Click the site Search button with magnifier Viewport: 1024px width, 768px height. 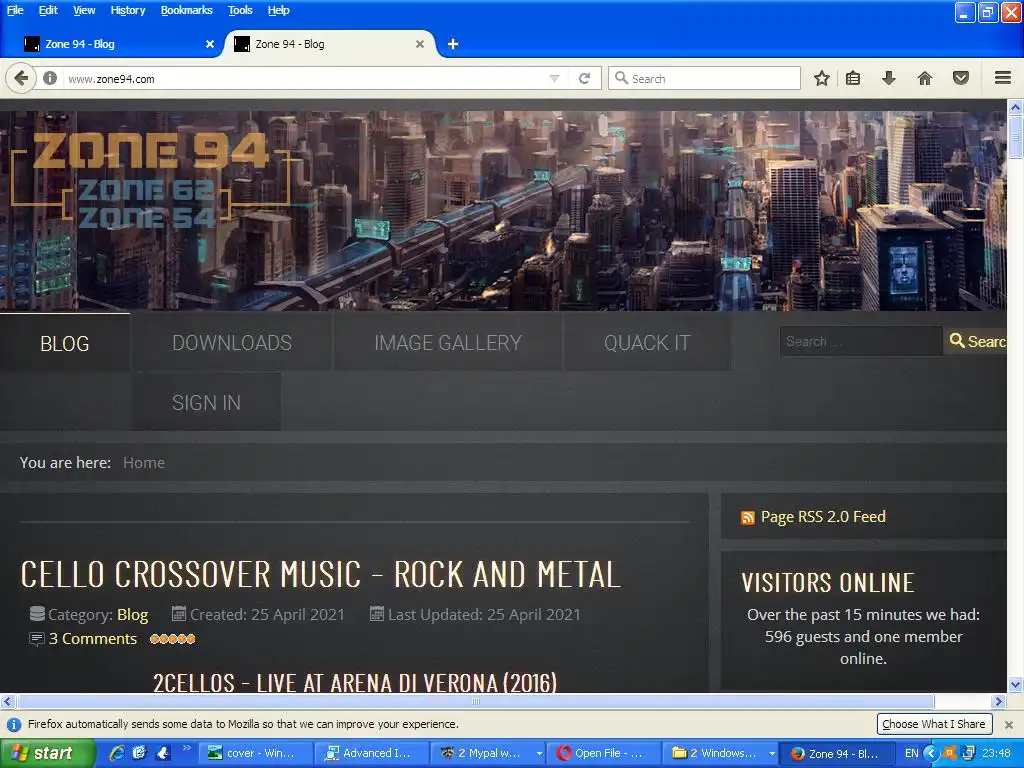[977, 341]
